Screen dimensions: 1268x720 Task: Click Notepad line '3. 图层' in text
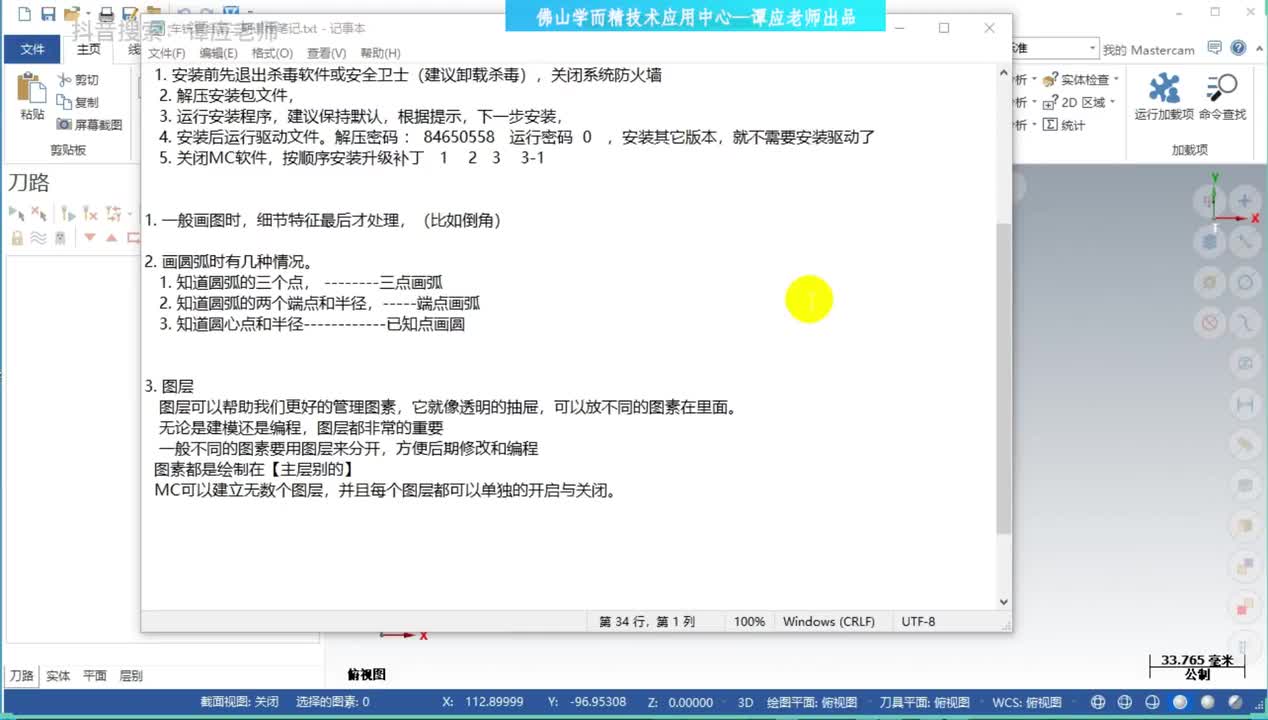pos(169,386)
